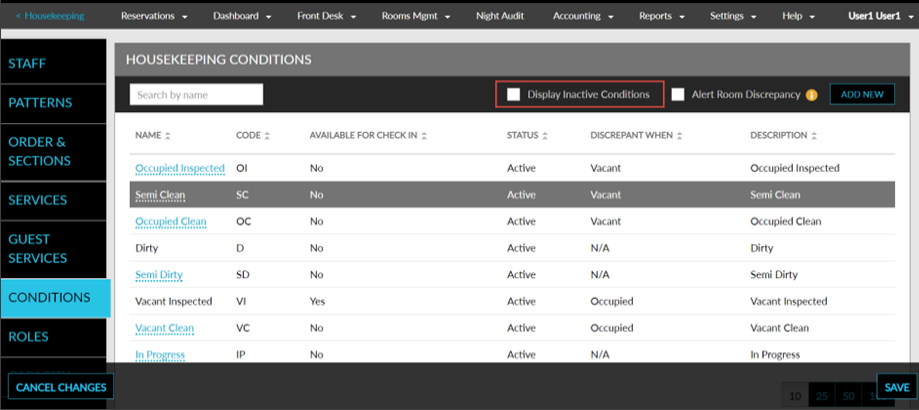Select the Dirty condition name
The height and width of the screenshot is (410, 919).
(x=147, y=248)
